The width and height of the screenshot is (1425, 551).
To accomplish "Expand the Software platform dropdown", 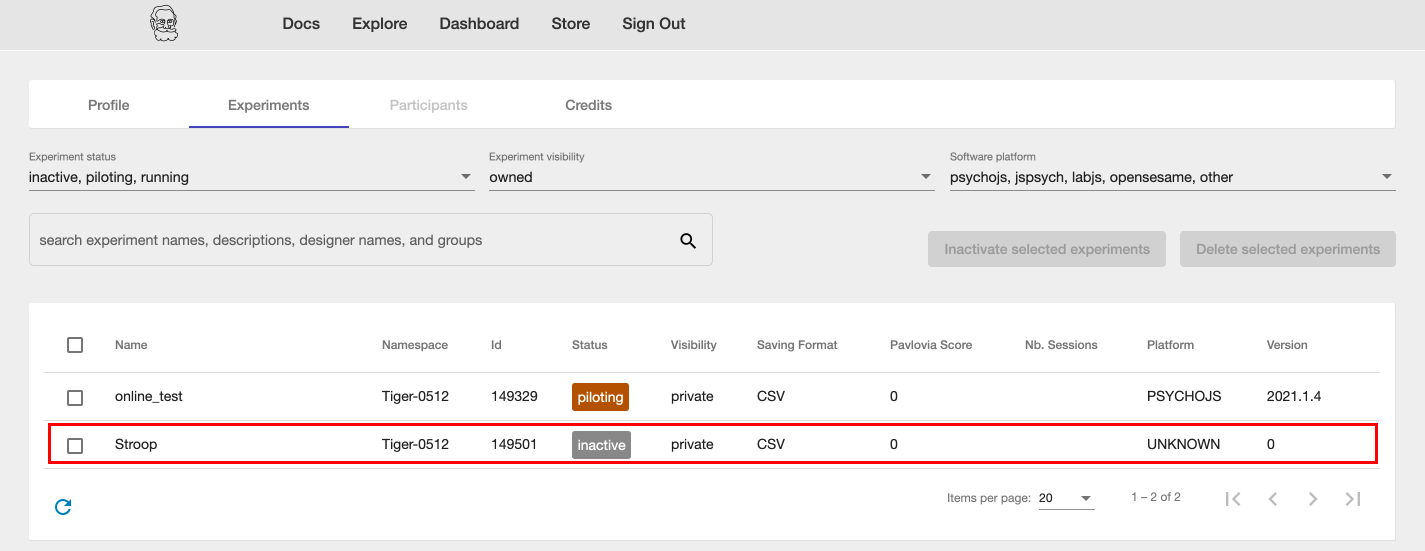I will (x=1171, y=177).
